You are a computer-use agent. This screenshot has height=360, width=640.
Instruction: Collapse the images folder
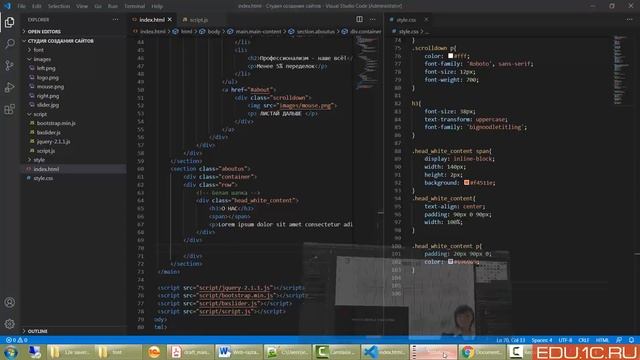(x=73, y=59)
